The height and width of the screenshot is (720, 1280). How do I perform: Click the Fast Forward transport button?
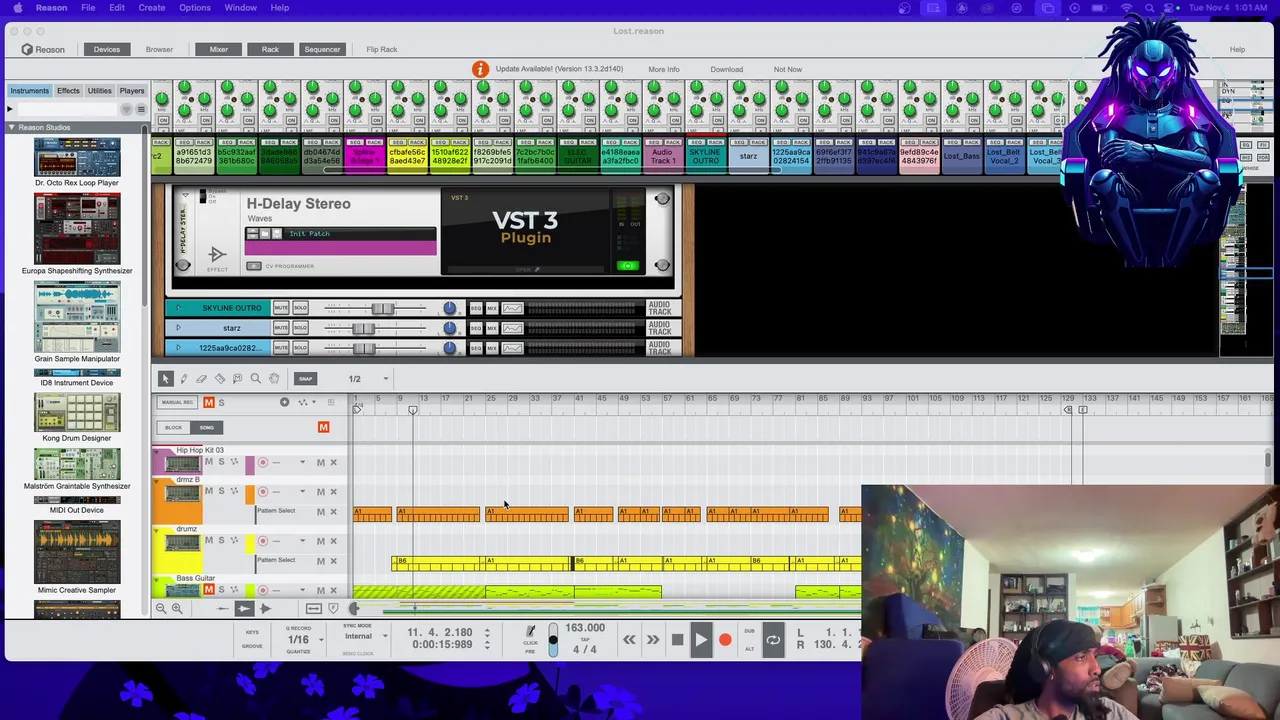pyautogui.click(x=652, y=640)
